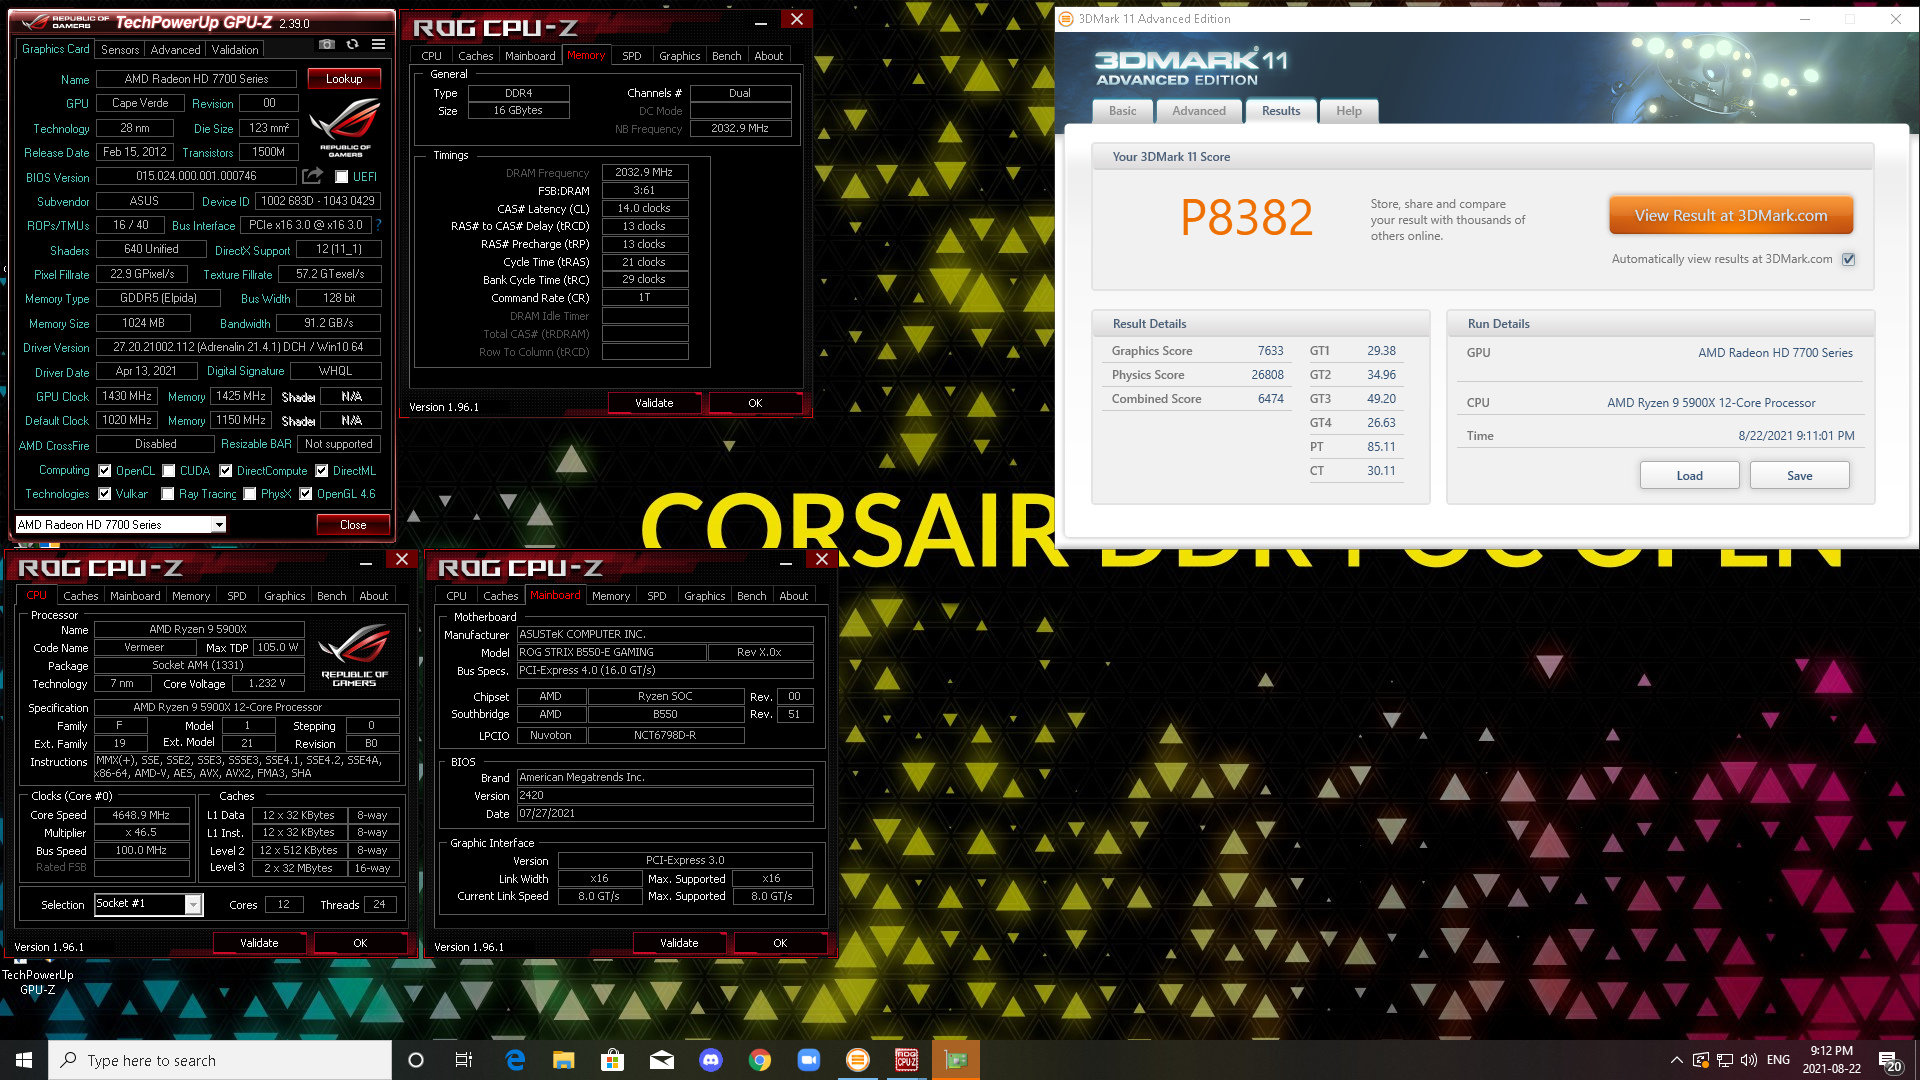
Task: Click Bus Interface question mark icon
Action: [x=379, y=225]
